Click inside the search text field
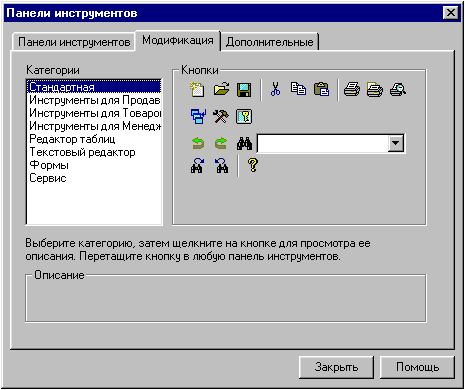This screenshot has width=465, height=390. coord(323,143)
